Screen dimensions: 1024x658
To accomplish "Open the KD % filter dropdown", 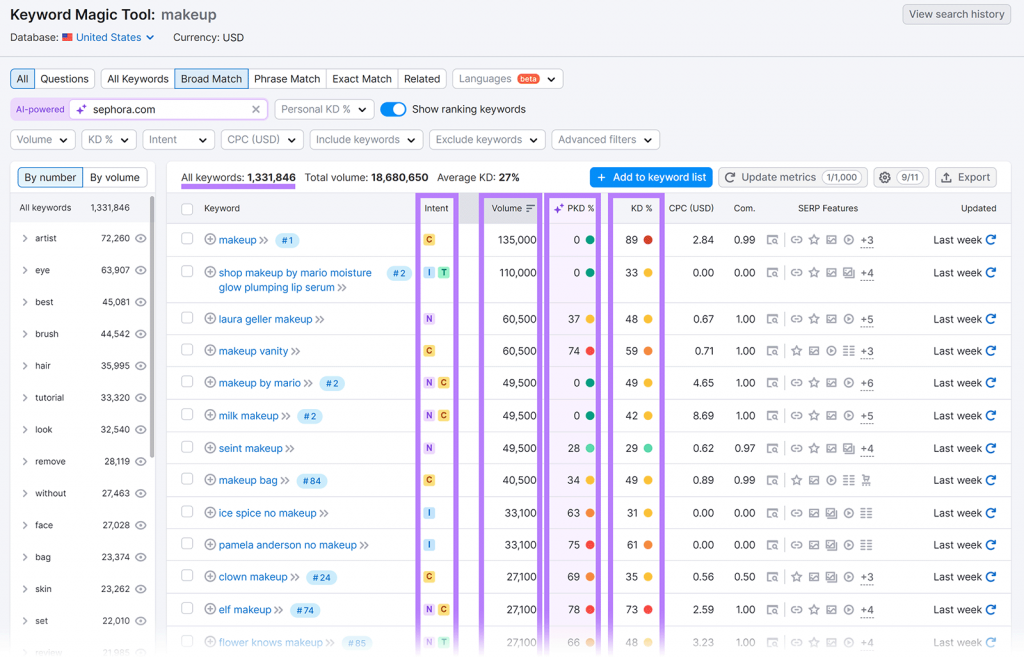I will pyautogui.click(x=108, y=140).
